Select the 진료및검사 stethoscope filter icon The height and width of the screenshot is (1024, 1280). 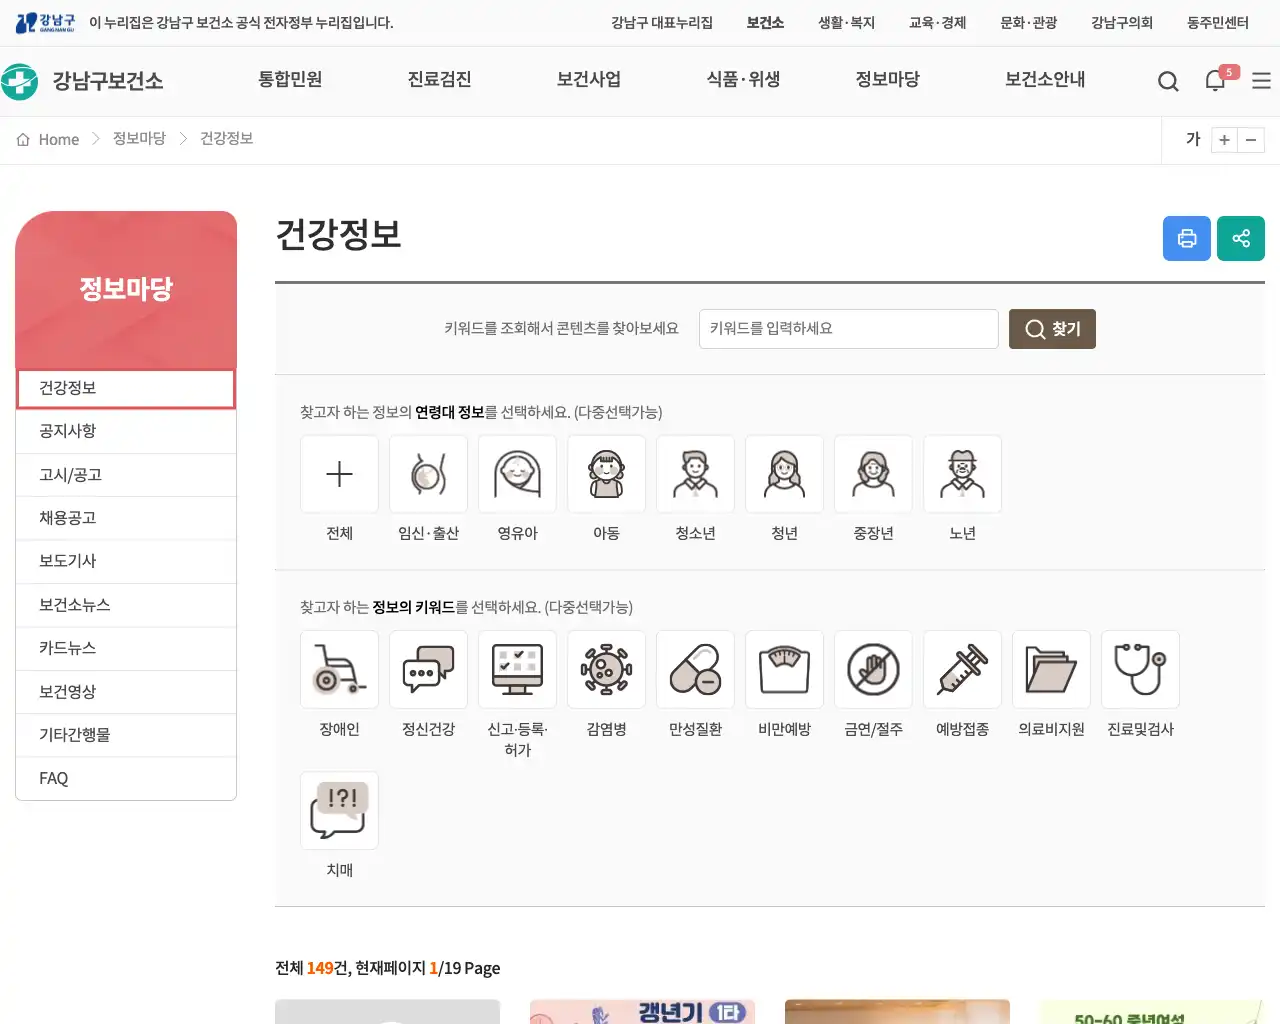point(1140,669)
